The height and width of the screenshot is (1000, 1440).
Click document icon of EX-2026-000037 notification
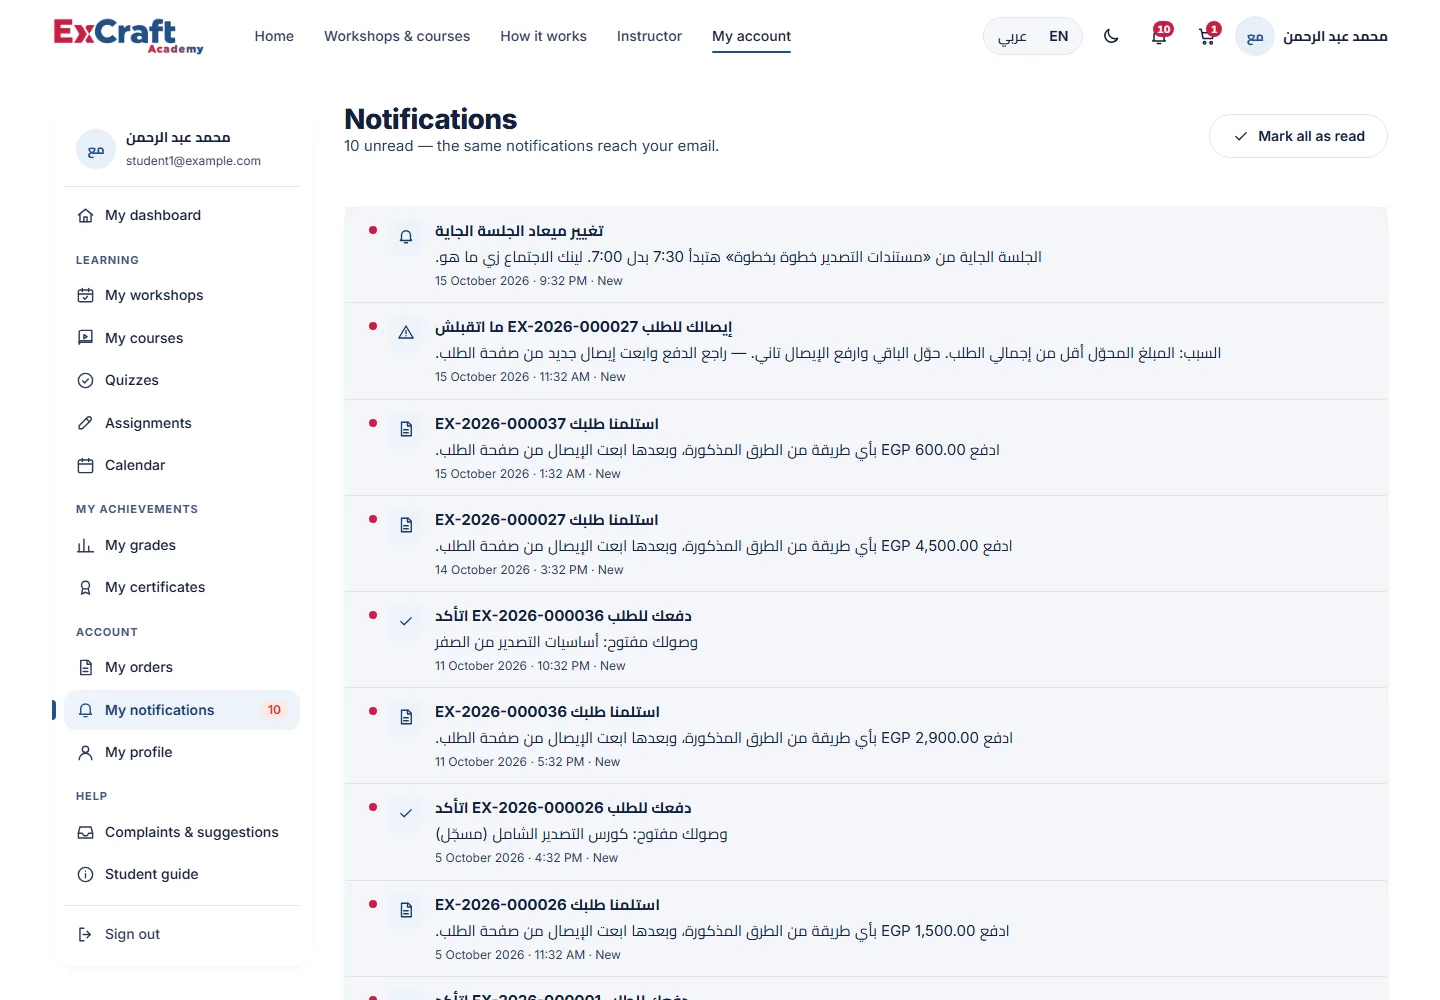[406, 429]
